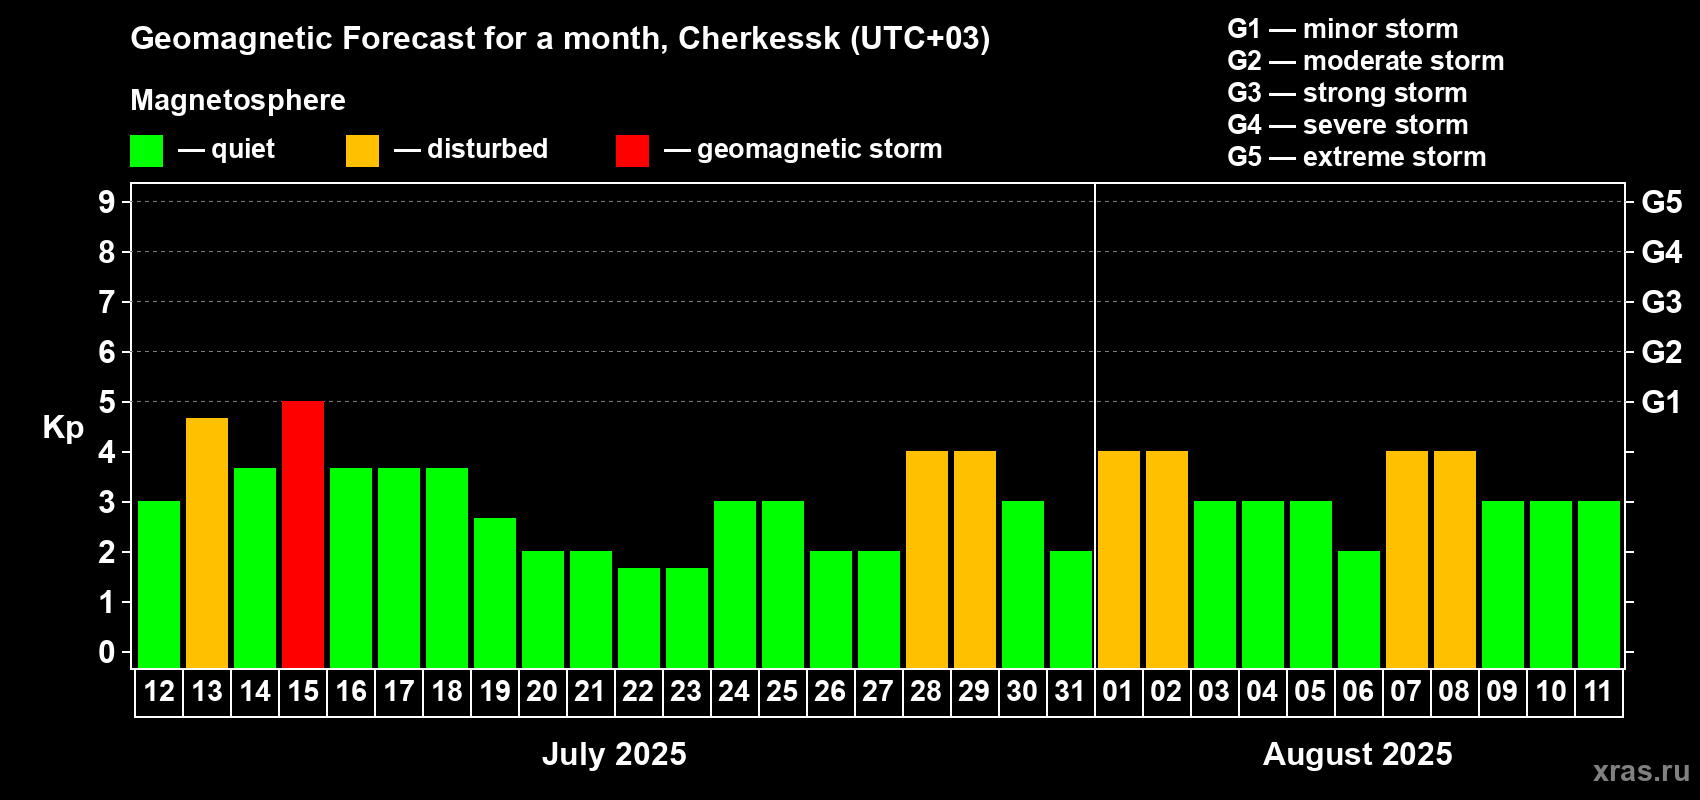This screenshot has height=800, width=1700.
Task: Click the date label 02
Action: (1166, 692)
